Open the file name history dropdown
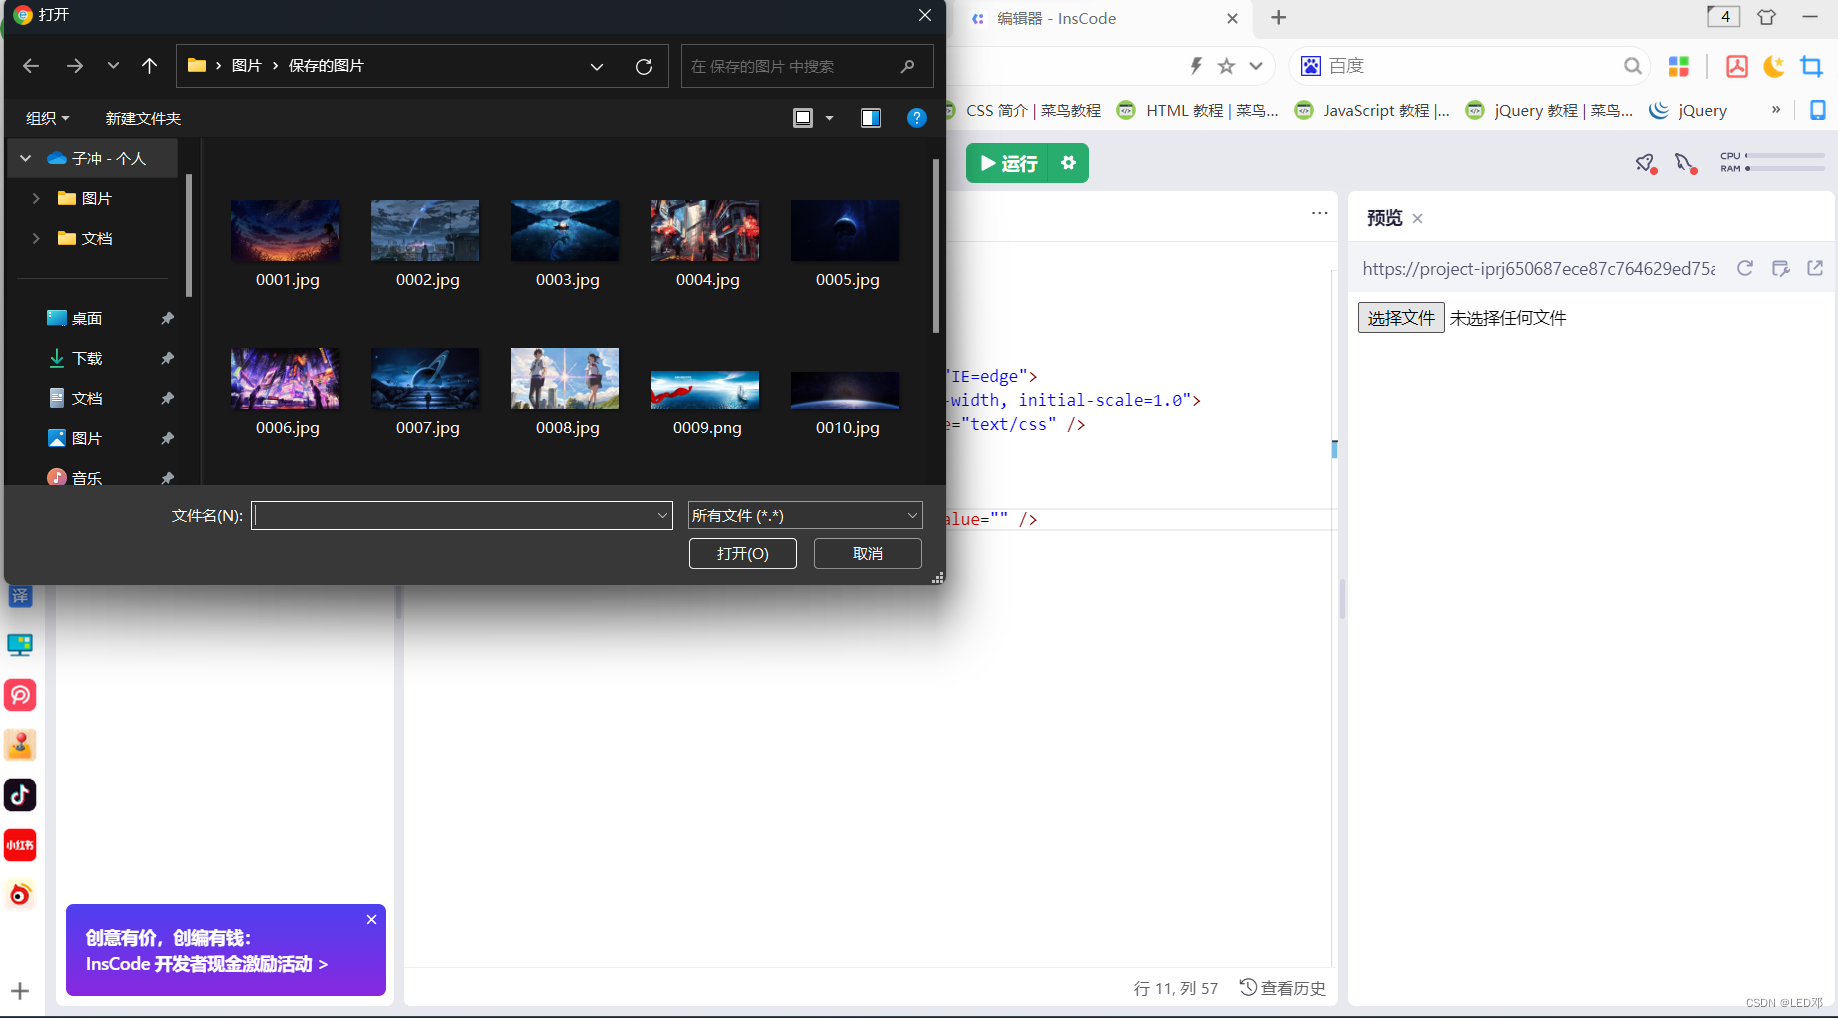The image size is (1838, 1018). pyautogui.click(x=662, y=515)
